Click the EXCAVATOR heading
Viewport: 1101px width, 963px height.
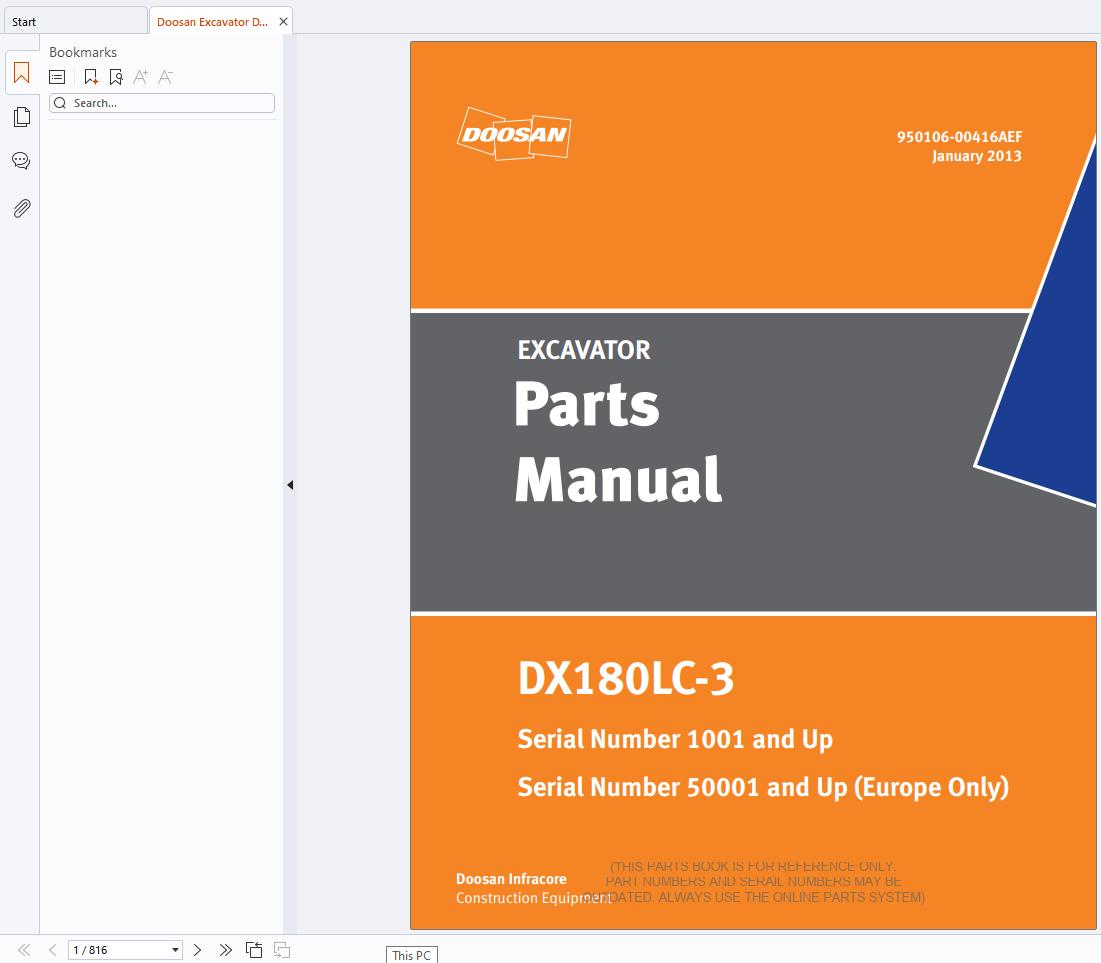[x=584, y=350]
